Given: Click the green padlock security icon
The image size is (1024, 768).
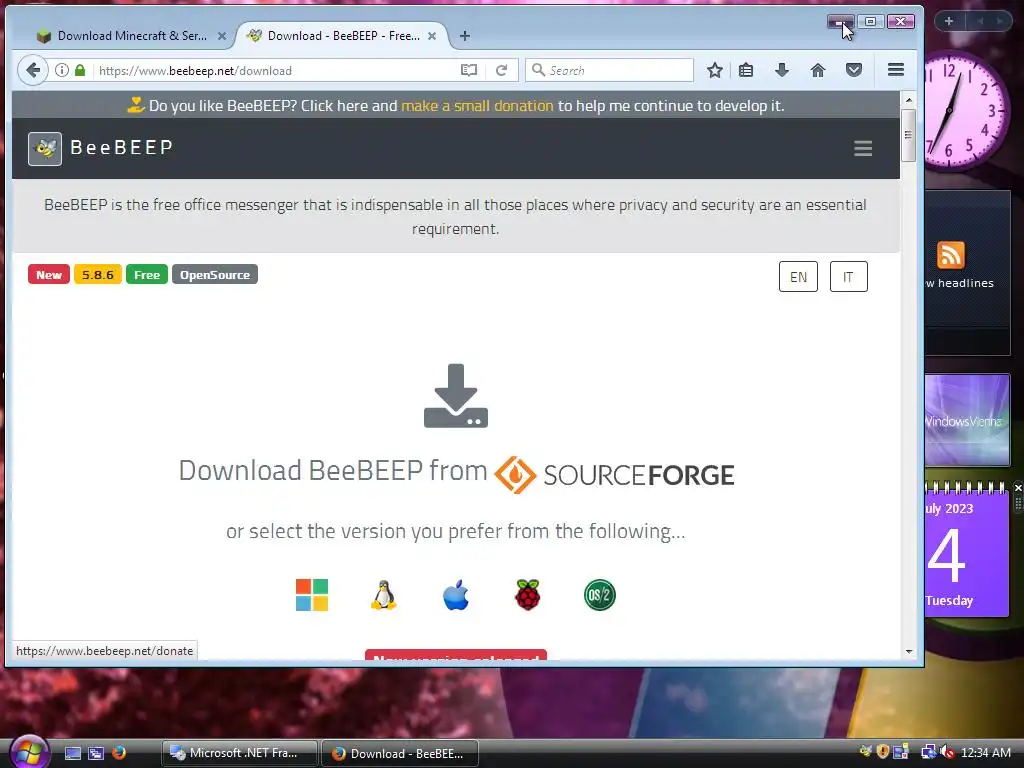Looking at the screenshot, I should (80, 71).
